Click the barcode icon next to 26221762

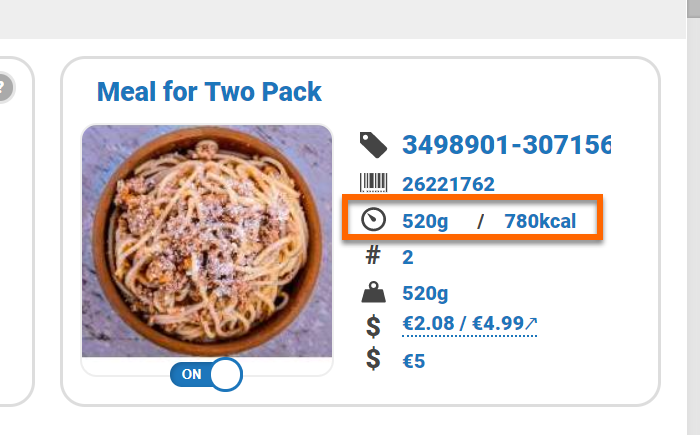(x=373, y=184)
